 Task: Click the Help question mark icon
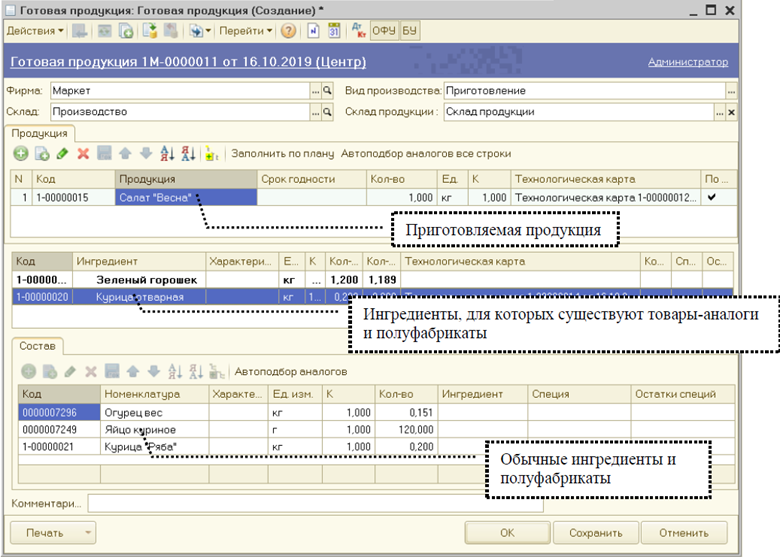tap(288, 31)
